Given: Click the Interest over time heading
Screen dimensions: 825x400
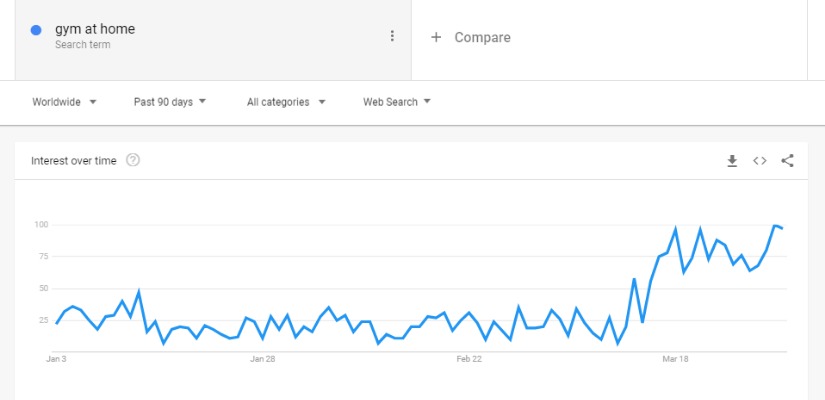Looking at the screenshot, I should pyautogui.click(x=74, y=161).
